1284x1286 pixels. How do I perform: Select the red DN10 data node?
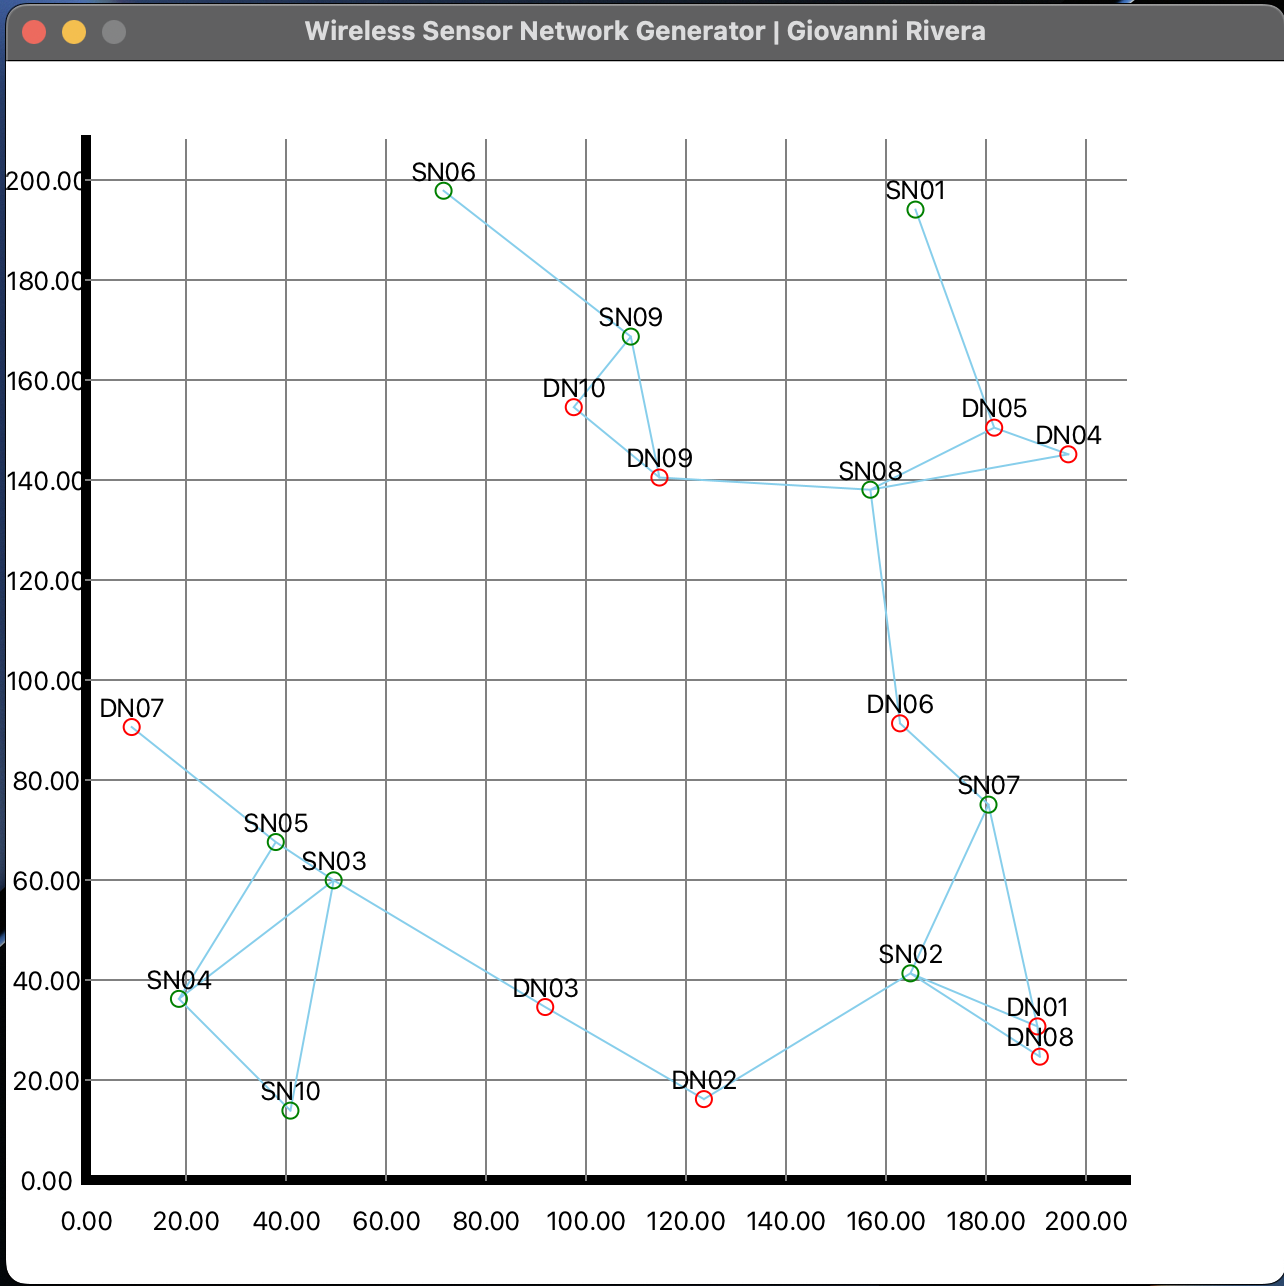coord(574,407)
